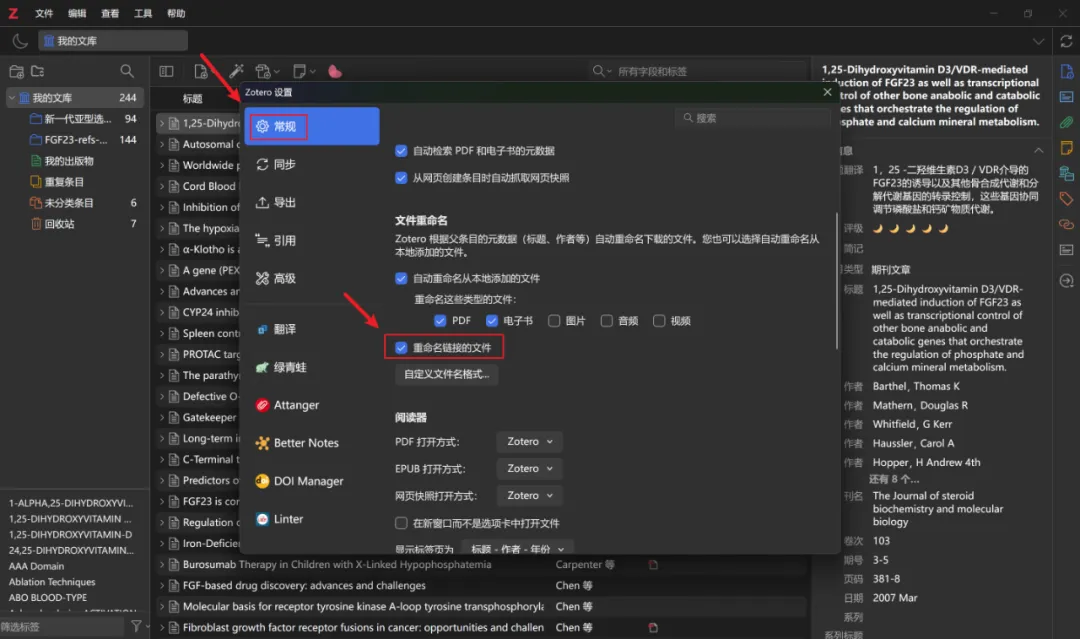
Task: Close the Zotero settings dialog
Action: click(x=827, y=92)
